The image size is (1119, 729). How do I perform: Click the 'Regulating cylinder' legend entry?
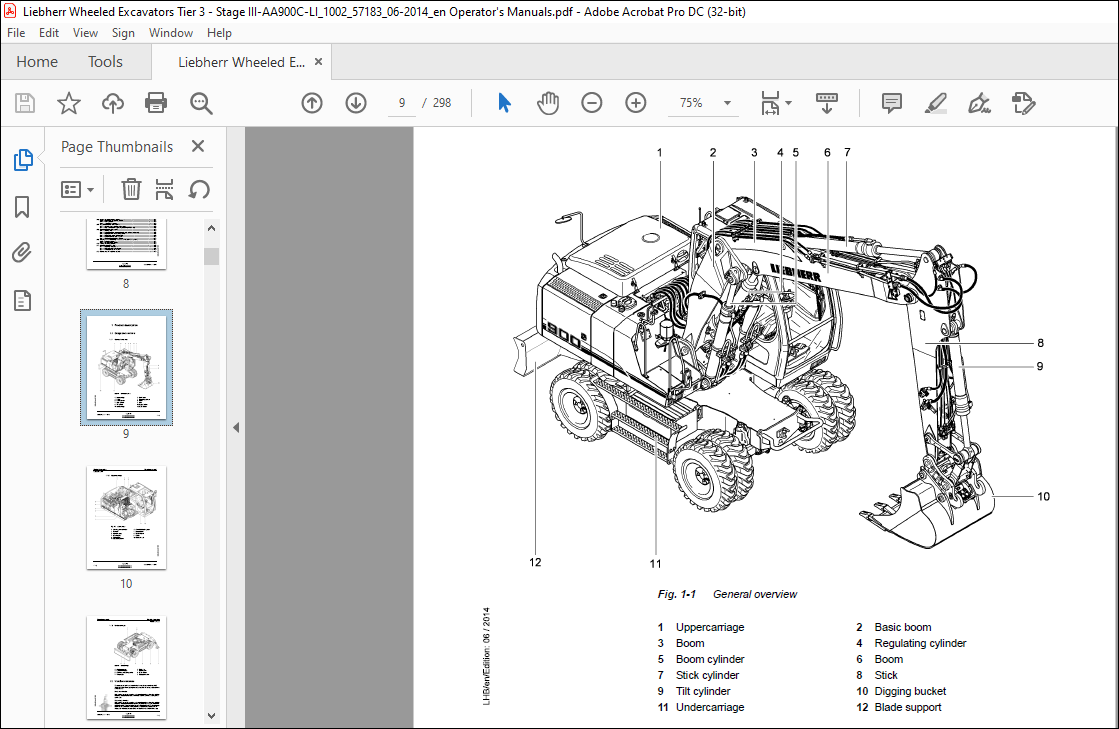[x=921, y=643]
